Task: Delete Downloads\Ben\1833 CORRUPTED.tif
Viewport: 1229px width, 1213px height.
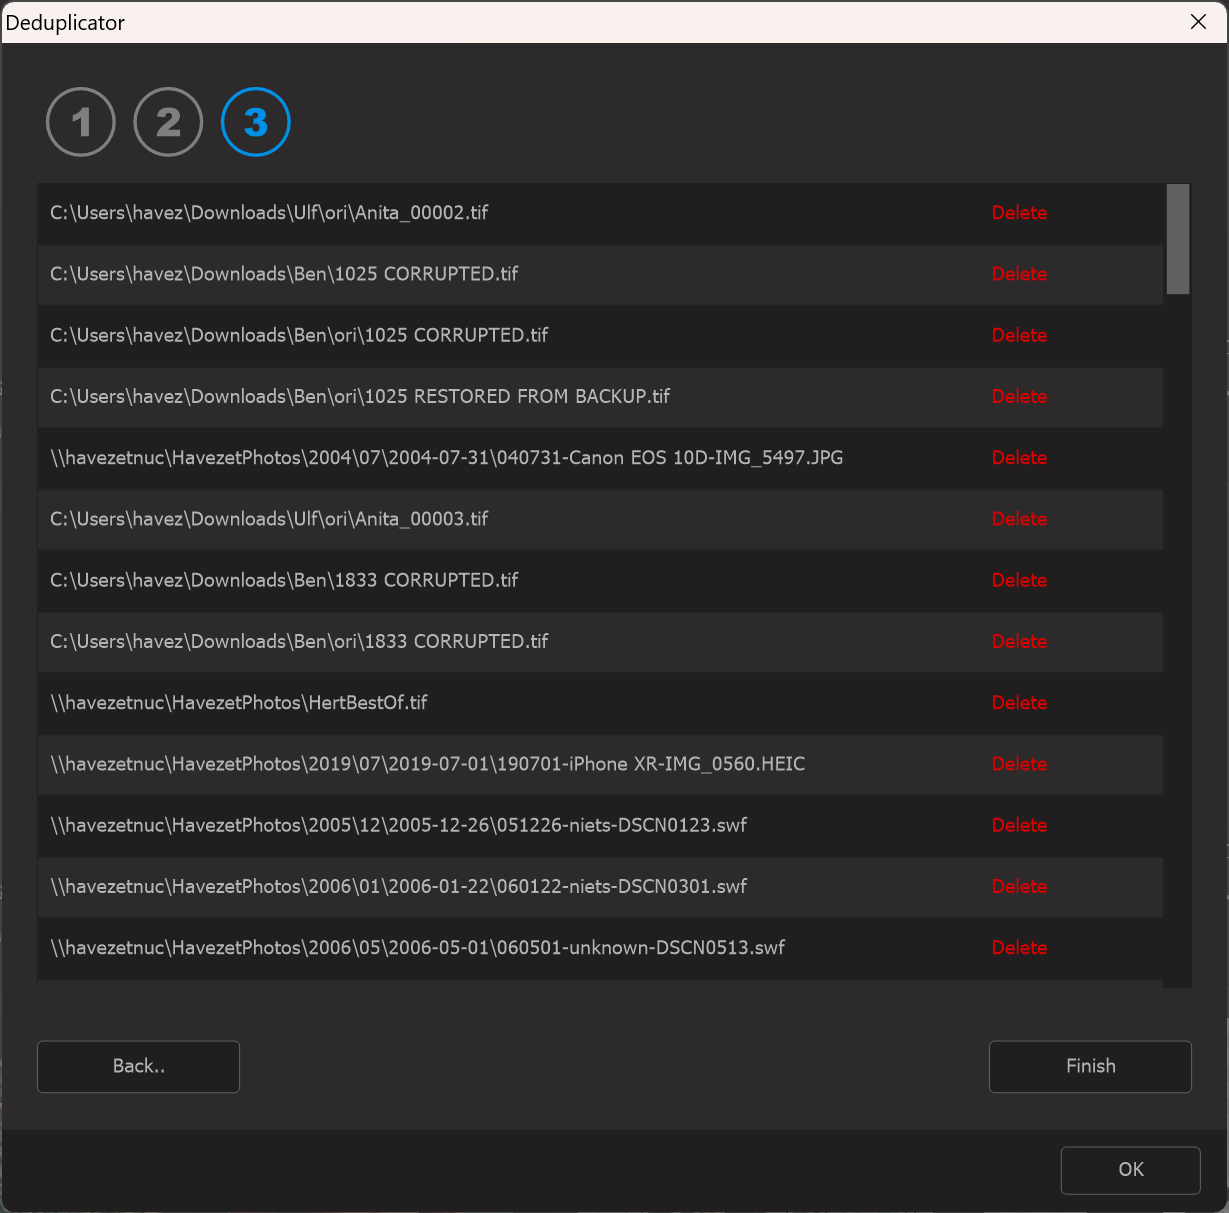Action: point(1019,580)
